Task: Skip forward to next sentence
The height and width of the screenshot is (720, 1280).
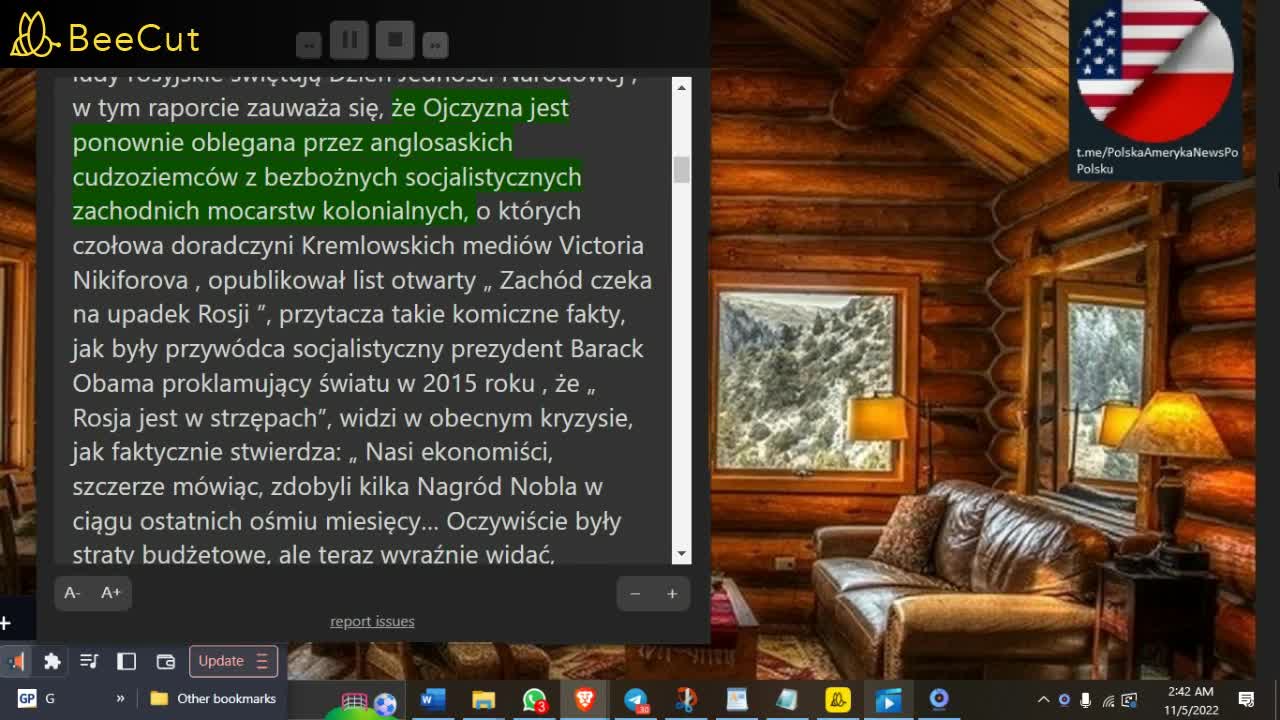Action: (435, 44)
